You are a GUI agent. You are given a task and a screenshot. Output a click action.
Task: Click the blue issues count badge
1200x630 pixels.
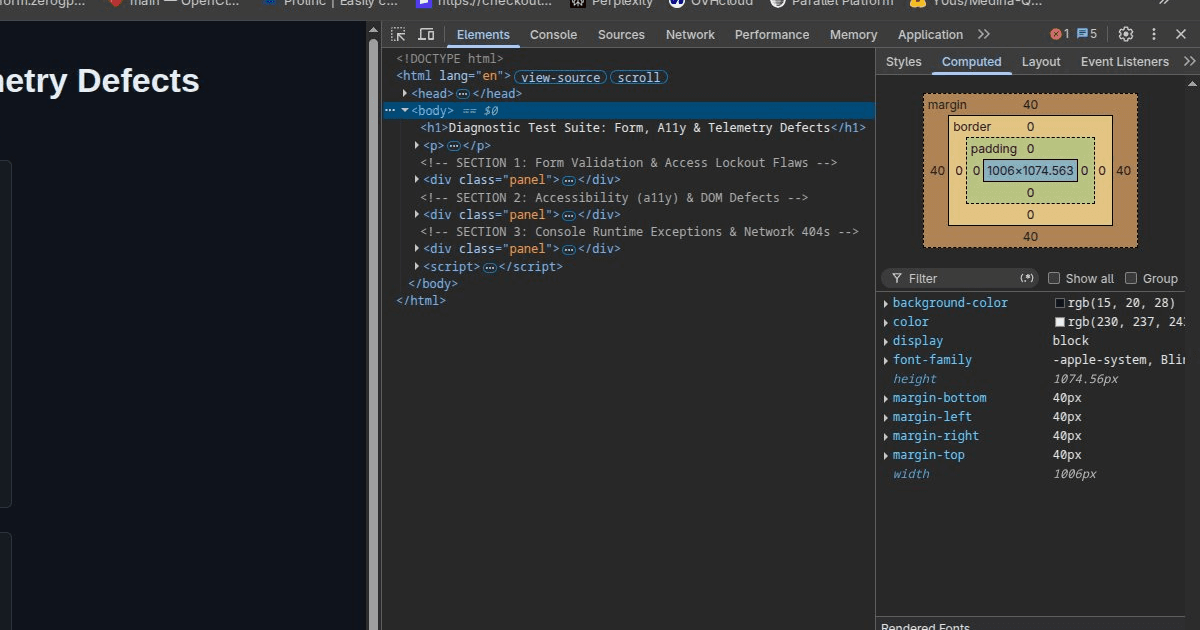pyautogui.click(x=1087, y=34)
